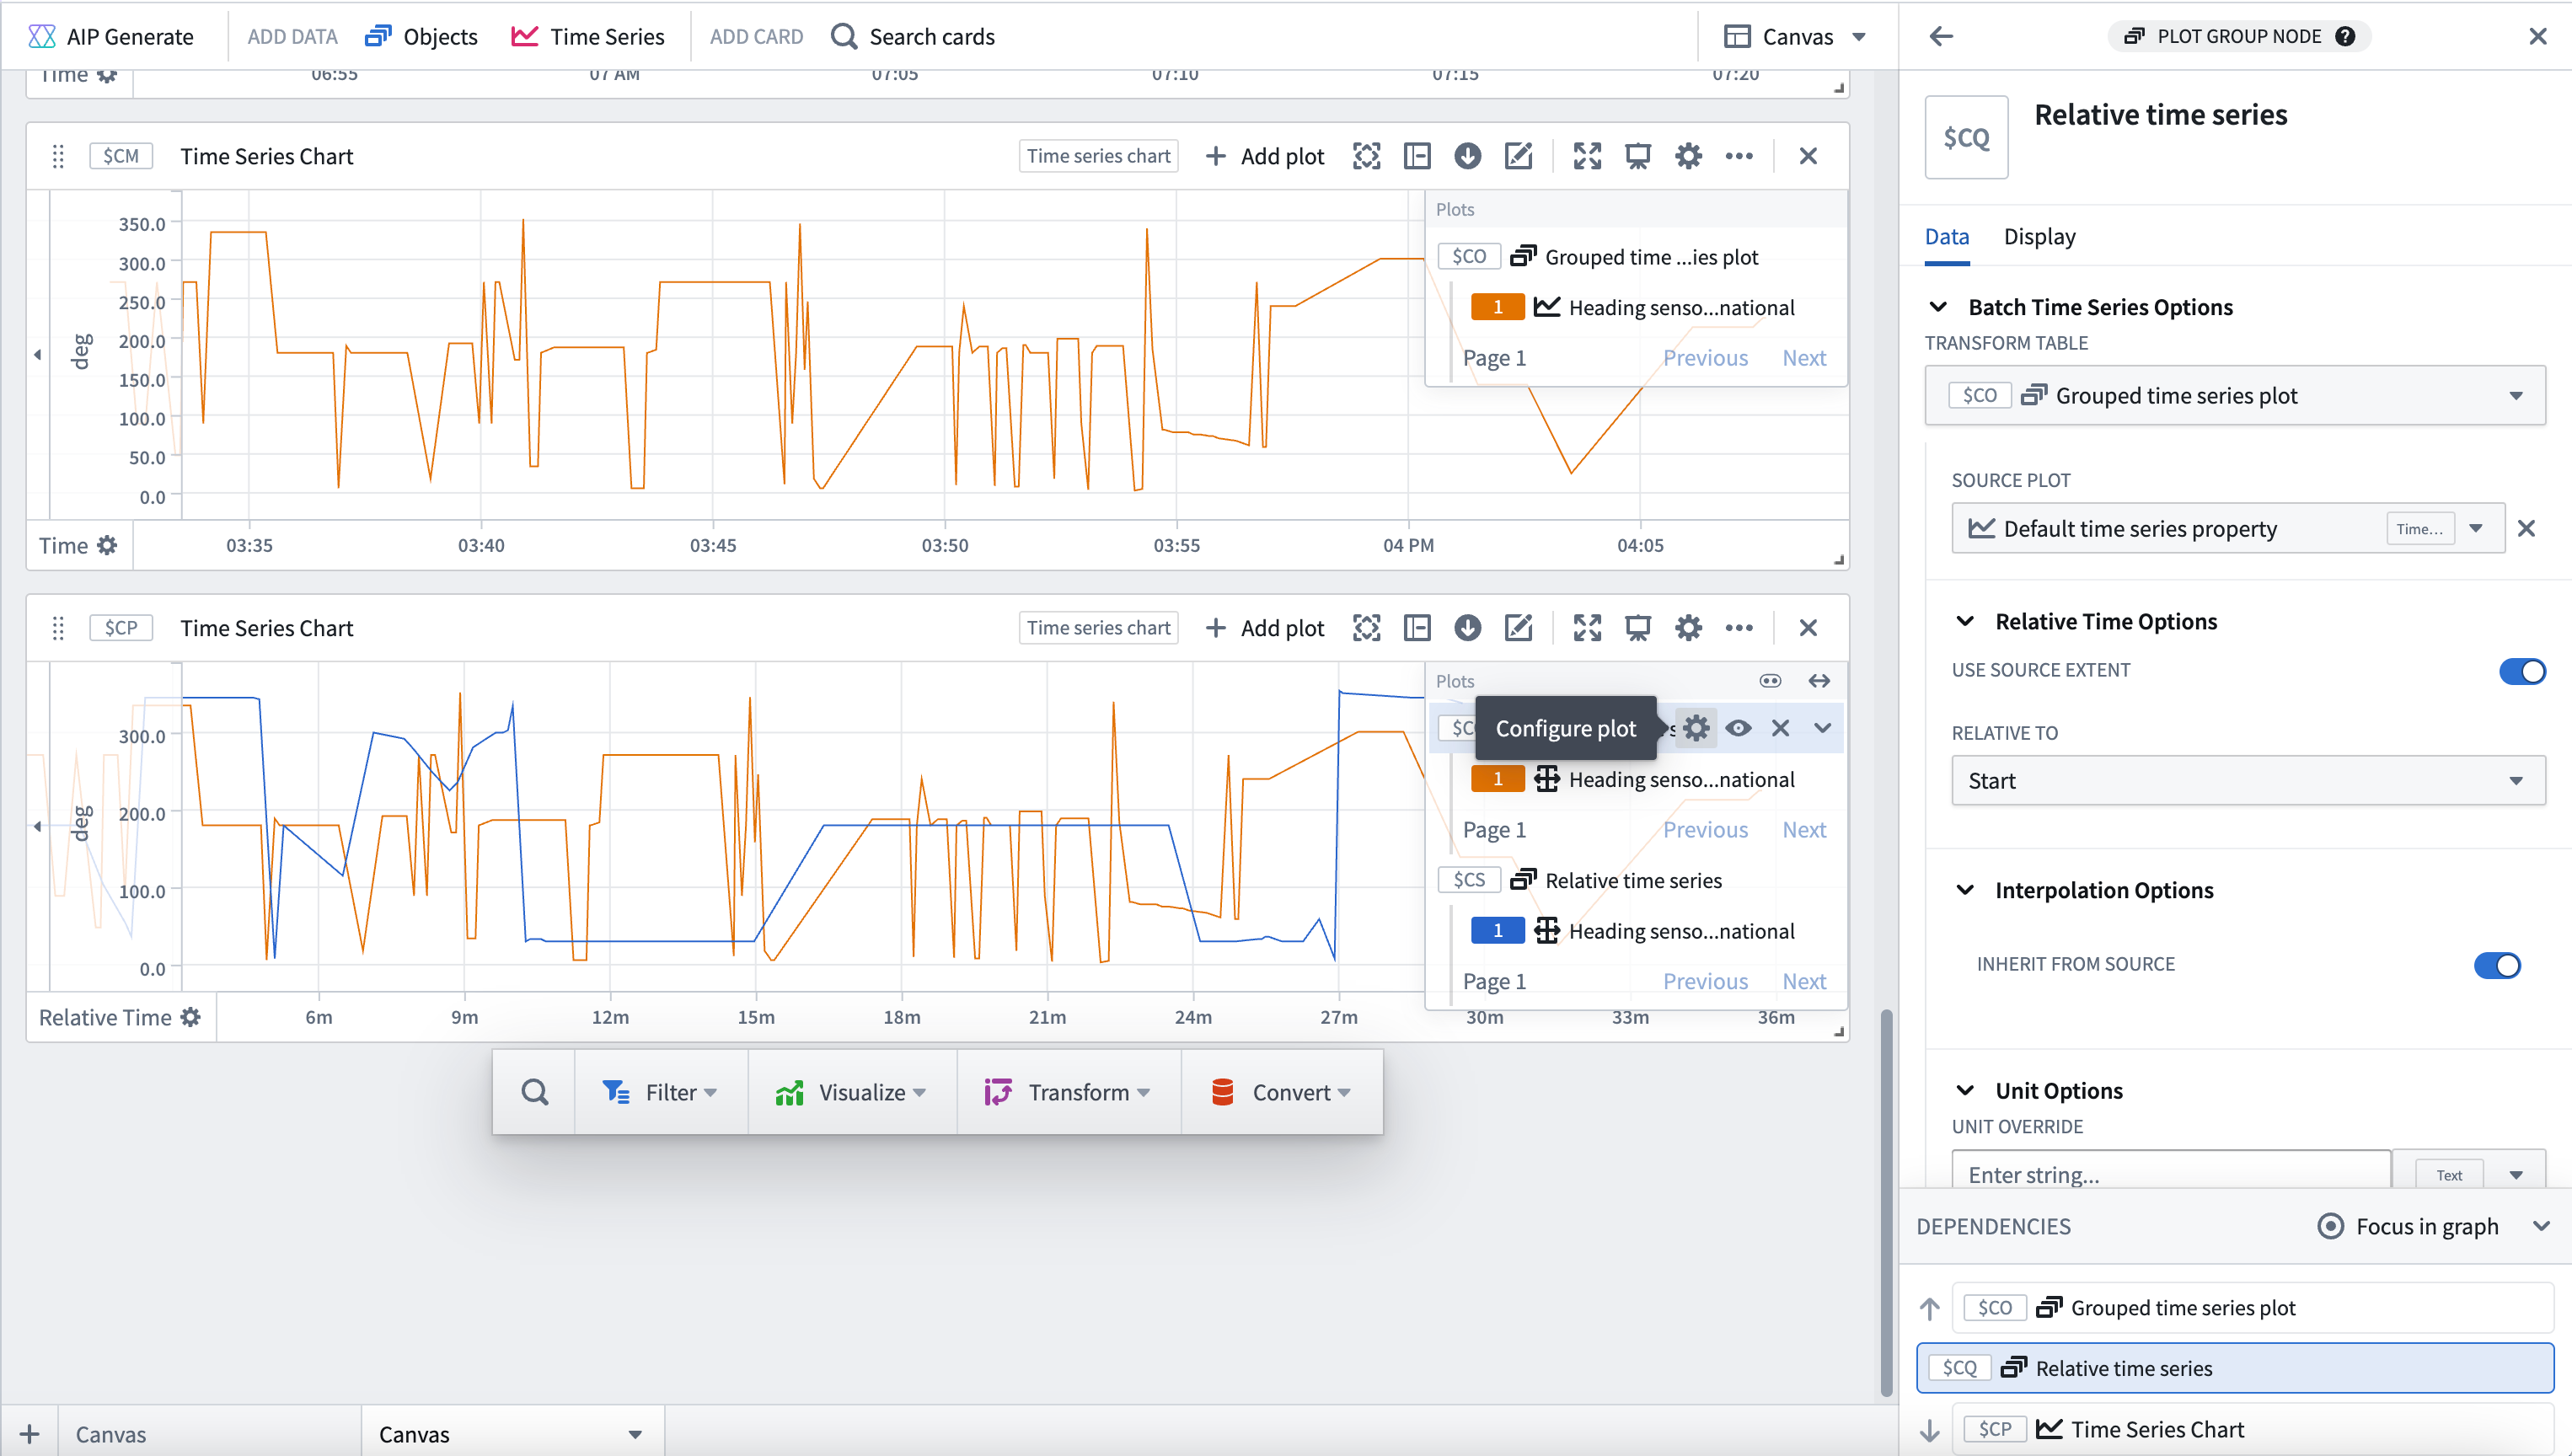The image size is (2572, 1456).
Task: Switch to the Display tab in right panel
Action: pos(2039,233)
